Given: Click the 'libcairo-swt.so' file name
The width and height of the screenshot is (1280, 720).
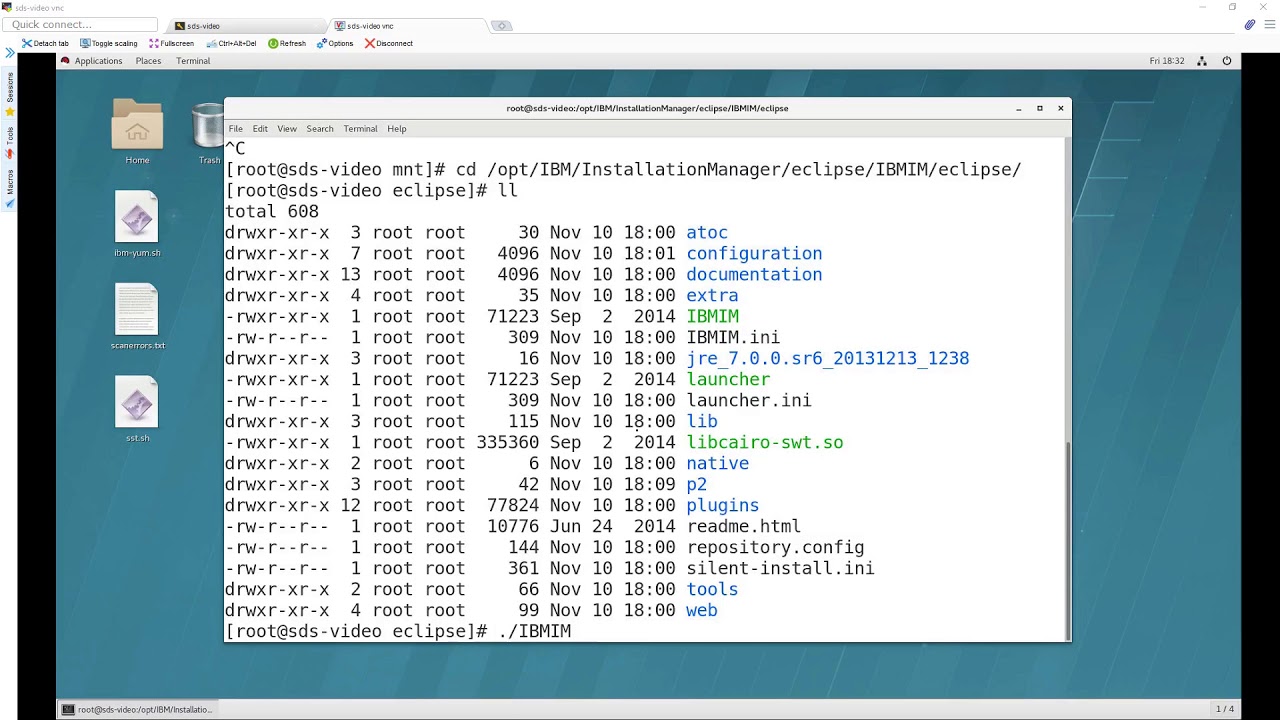Looking at the screenshot, I should click(765, 443).
